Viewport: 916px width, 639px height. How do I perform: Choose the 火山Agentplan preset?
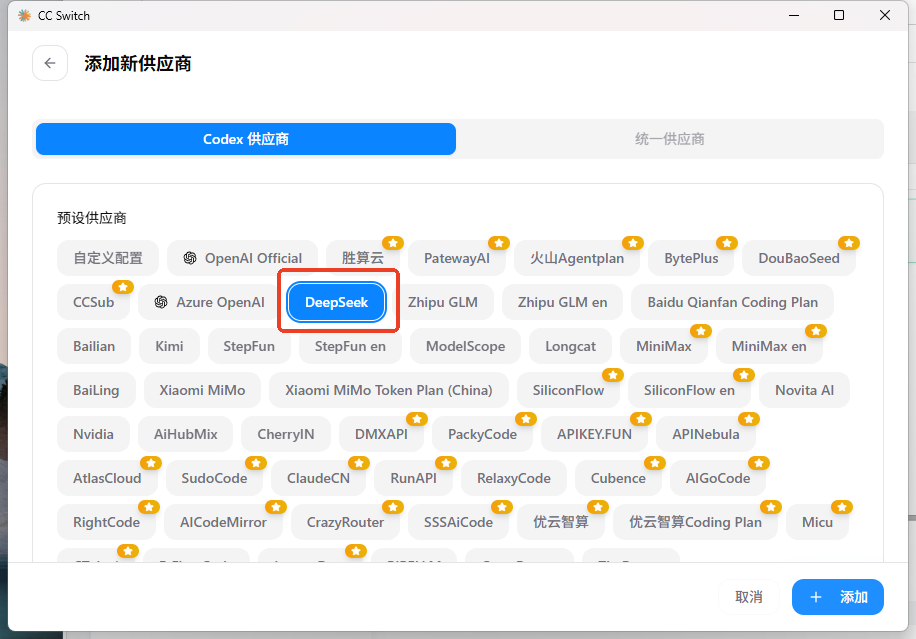(x=577, y=258)
